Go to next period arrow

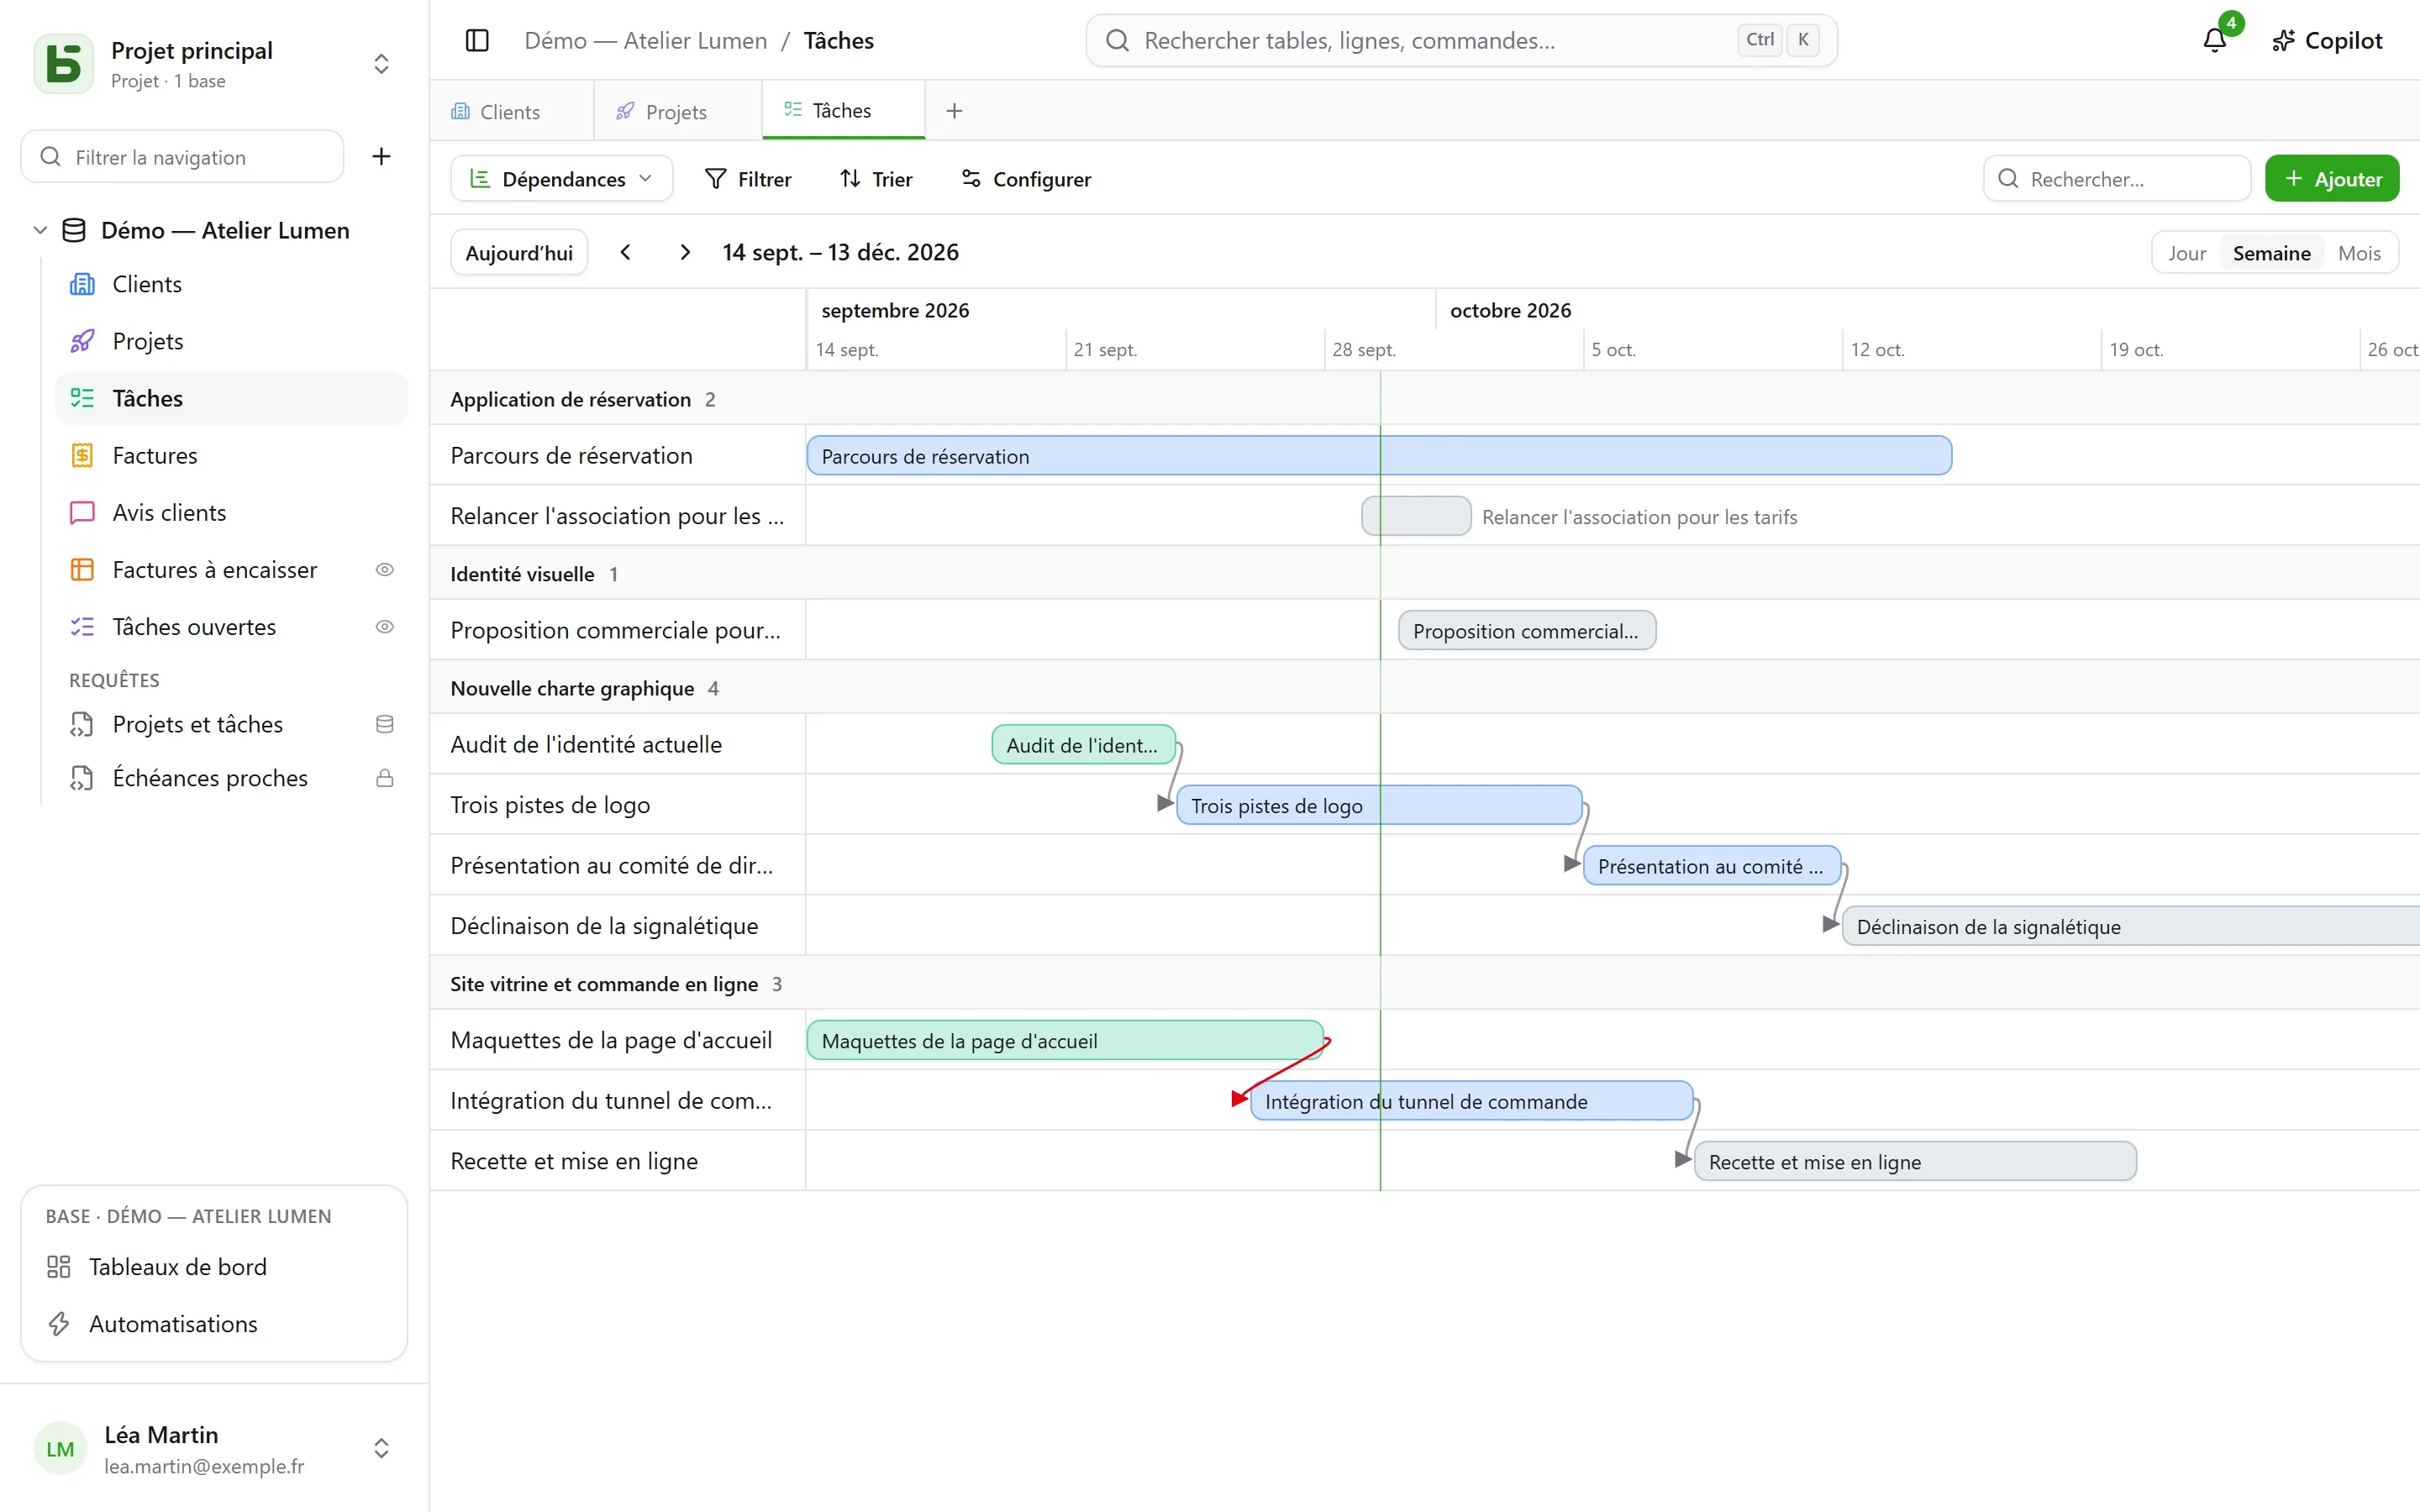[x=685, y=252]
